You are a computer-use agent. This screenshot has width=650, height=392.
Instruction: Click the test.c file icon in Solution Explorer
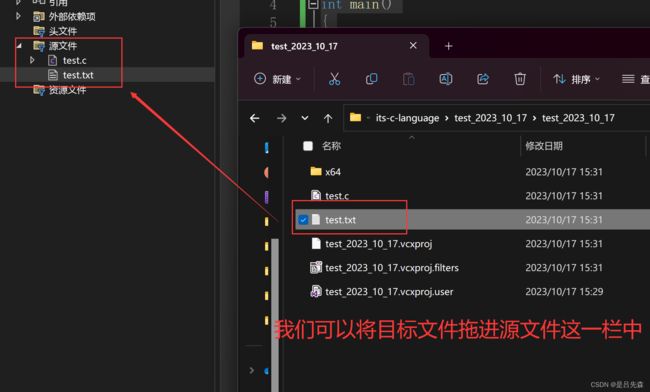pos(53,60)
